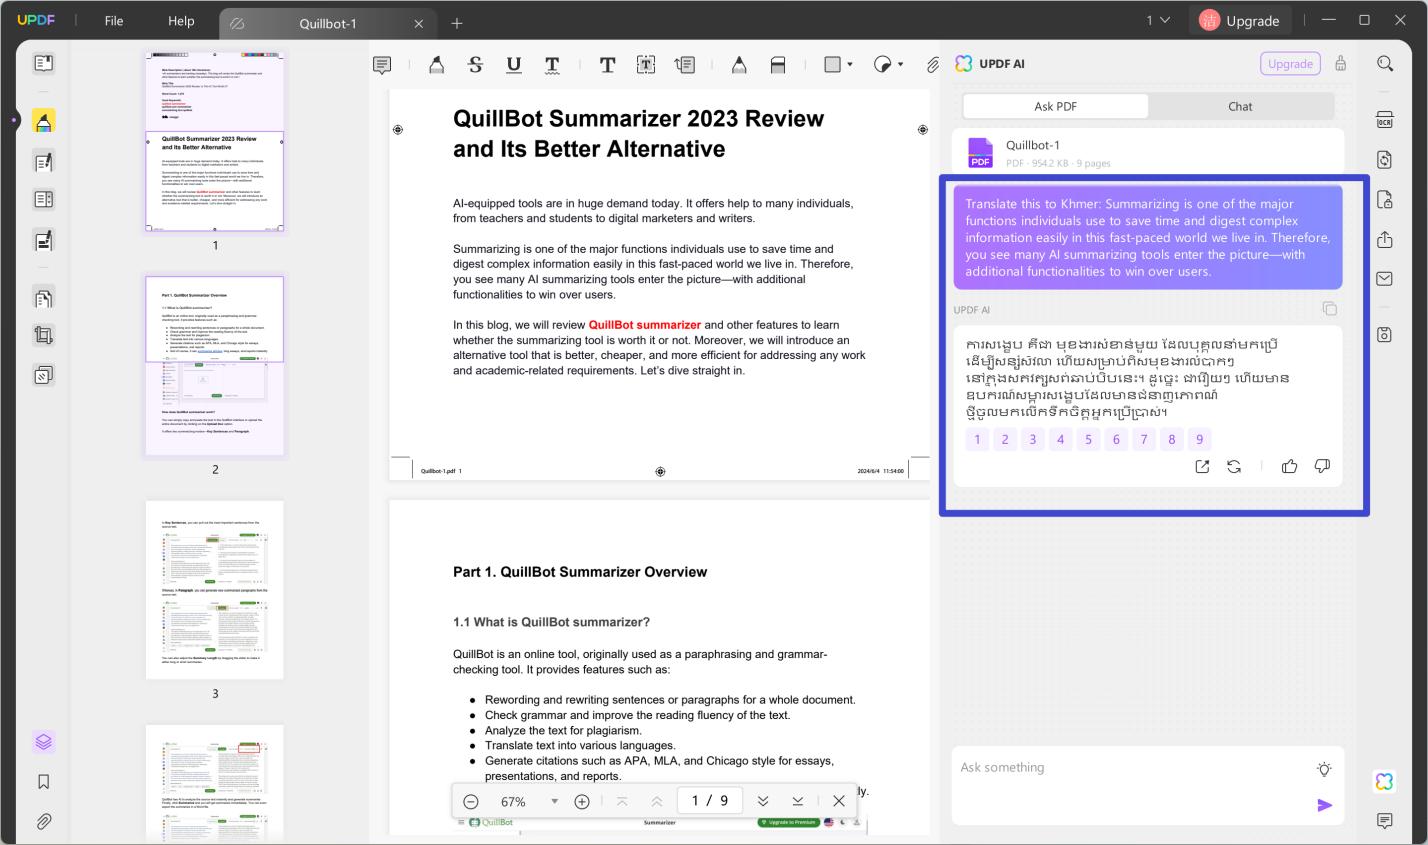Give thumbs down to the AI translation

pos(1322,466)
